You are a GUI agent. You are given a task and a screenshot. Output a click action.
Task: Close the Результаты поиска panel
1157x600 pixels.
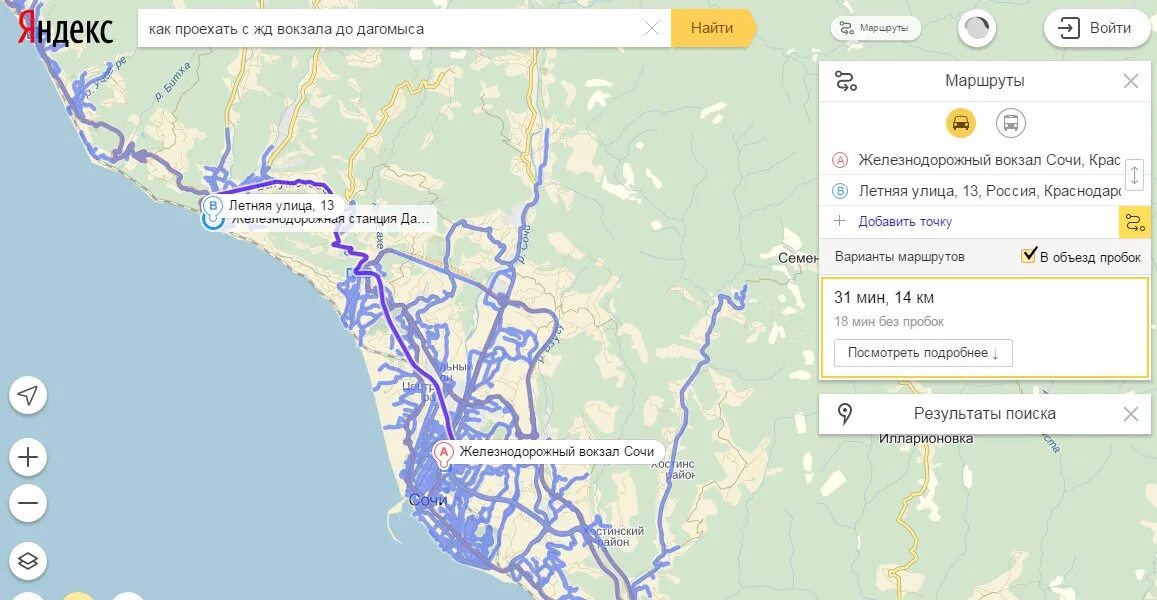1130,414
